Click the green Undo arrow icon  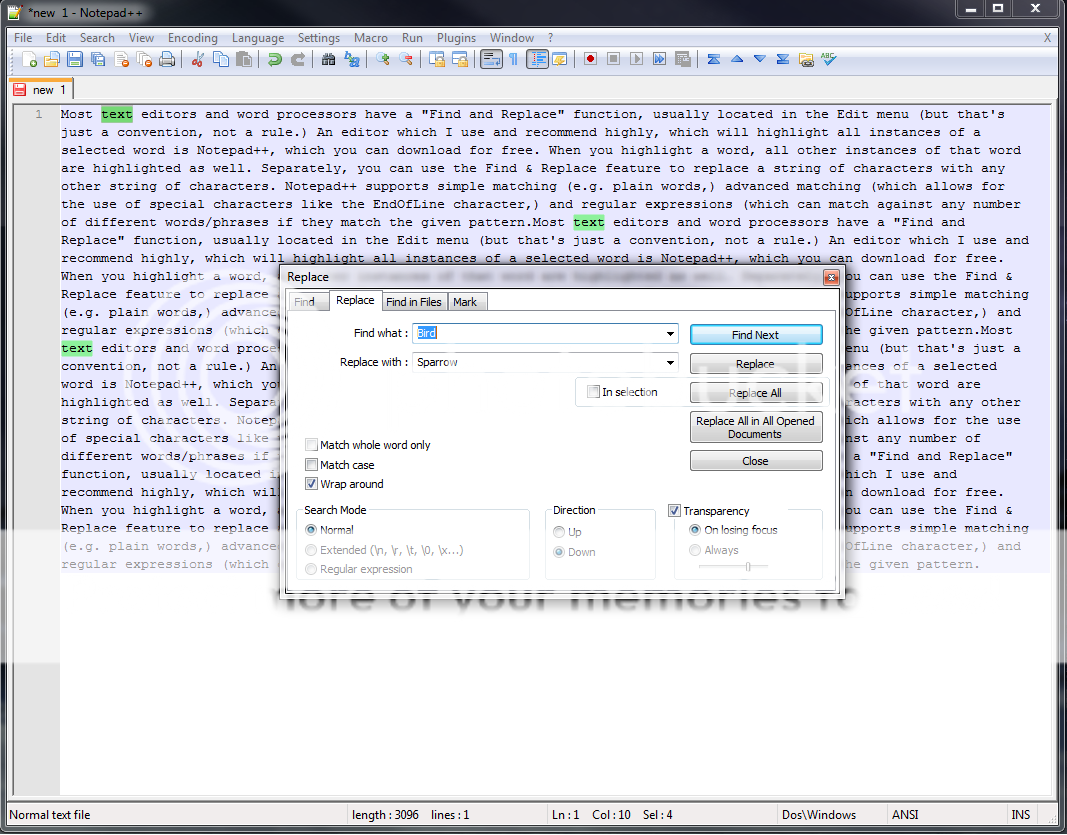[x=275, y=60]
